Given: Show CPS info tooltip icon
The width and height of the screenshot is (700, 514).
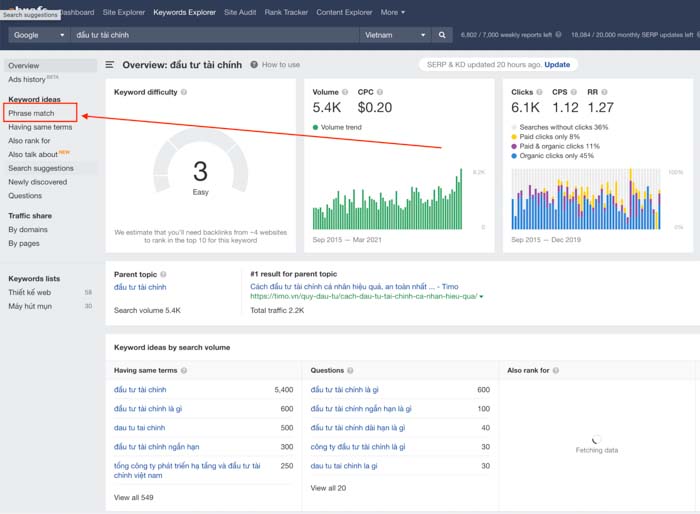Looking at the screenshot, I should (x=574, y=92).
